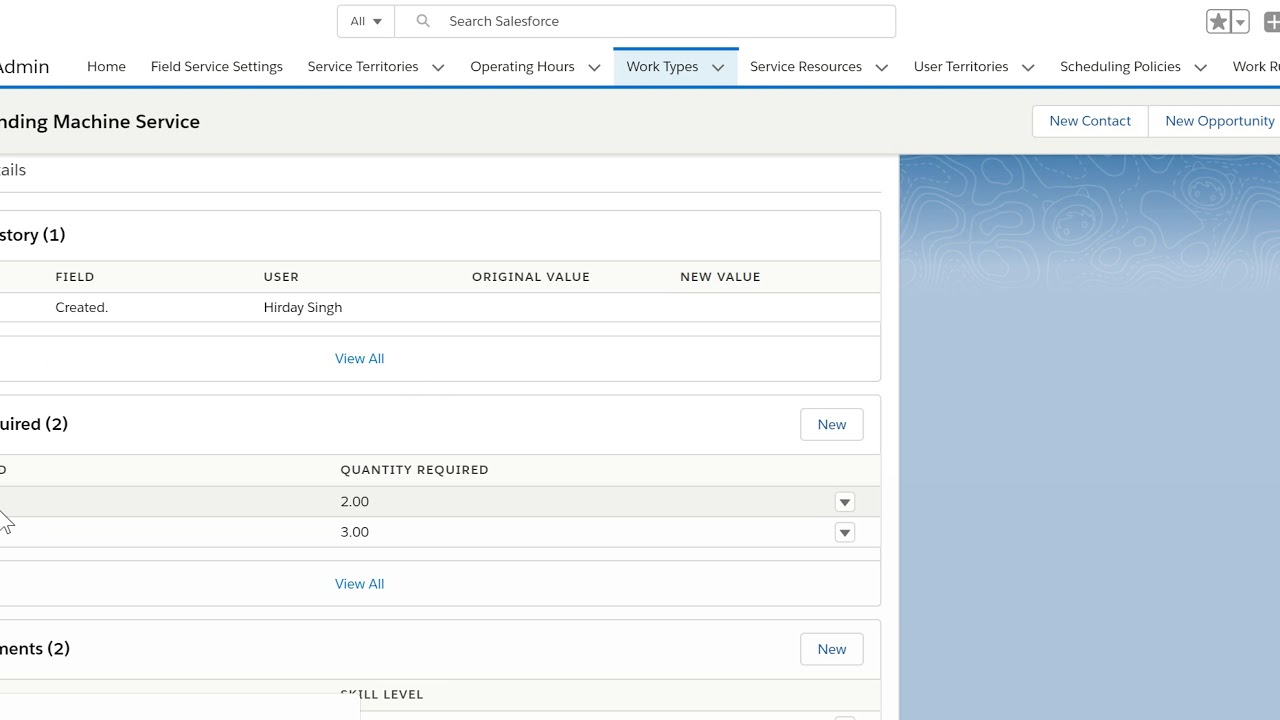Expand the User Territories tab chevron
The image size is (1280, 720).
pos(1028,67)
